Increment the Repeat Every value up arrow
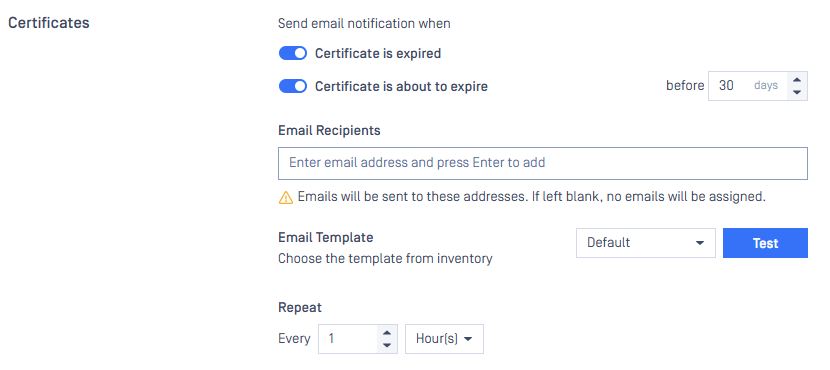The image size is (830, 370). (387, 332)
